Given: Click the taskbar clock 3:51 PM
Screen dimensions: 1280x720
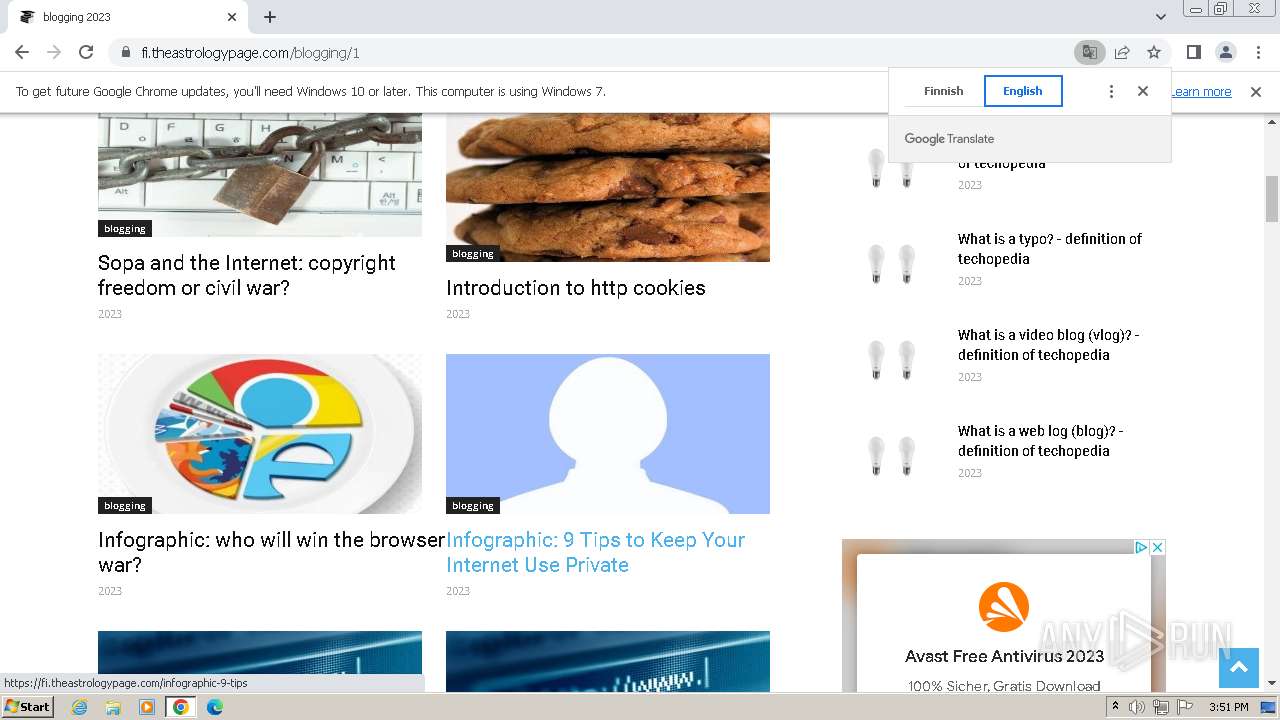Looking at the screenshot, I should click(1228, 707).
